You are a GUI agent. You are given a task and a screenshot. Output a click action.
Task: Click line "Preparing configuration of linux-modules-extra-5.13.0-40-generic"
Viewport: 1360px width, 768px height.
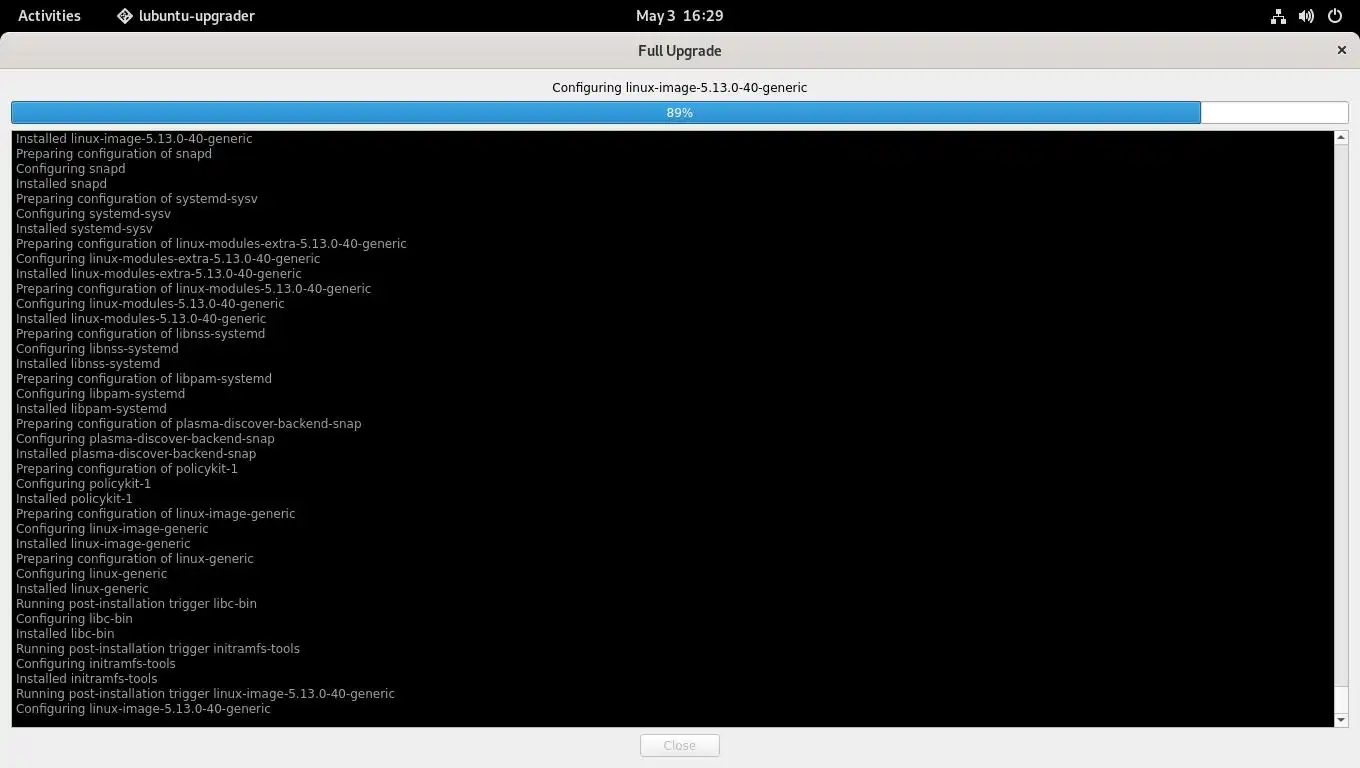pyautogui.click(x=211, y=244)
